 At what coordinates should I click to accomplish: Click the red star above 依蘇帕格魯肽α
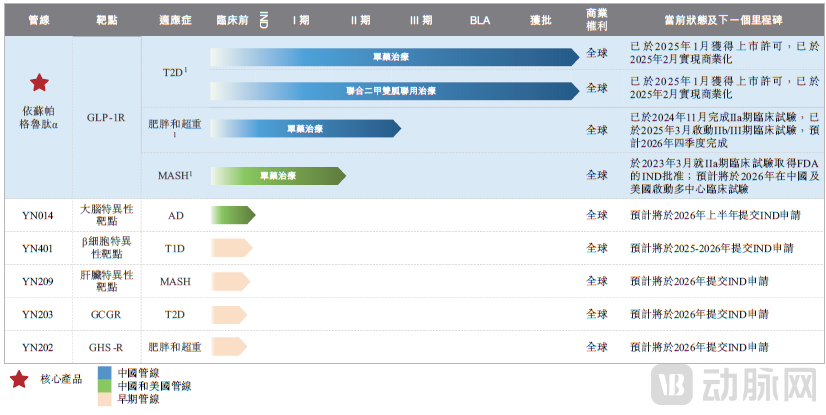tap(39, 83)
